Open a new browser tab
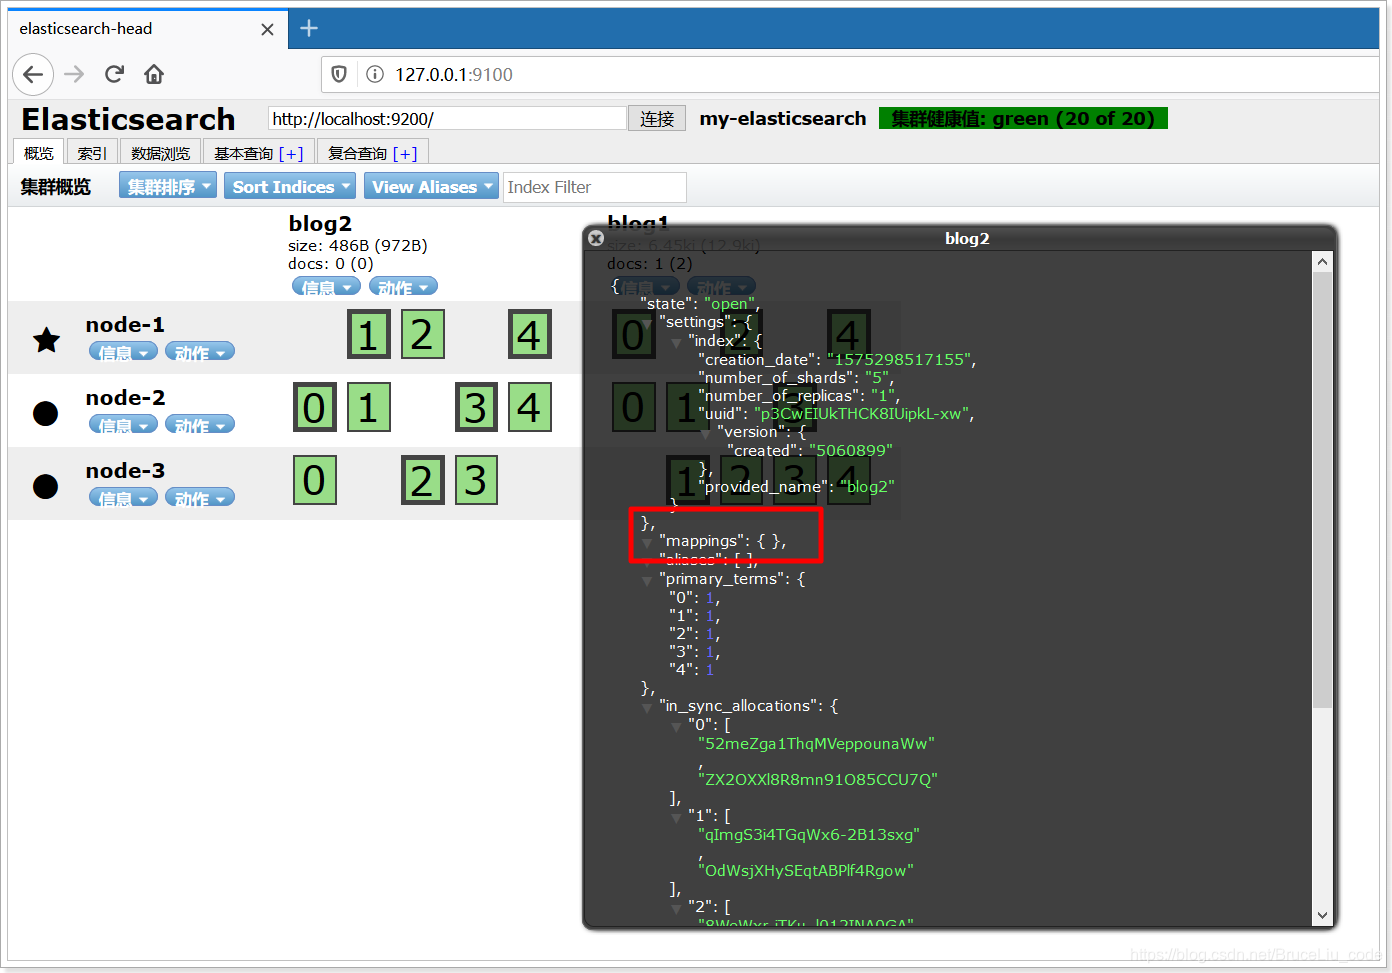Viewport: 1392px width, 973px height. (x=309, y=28)
